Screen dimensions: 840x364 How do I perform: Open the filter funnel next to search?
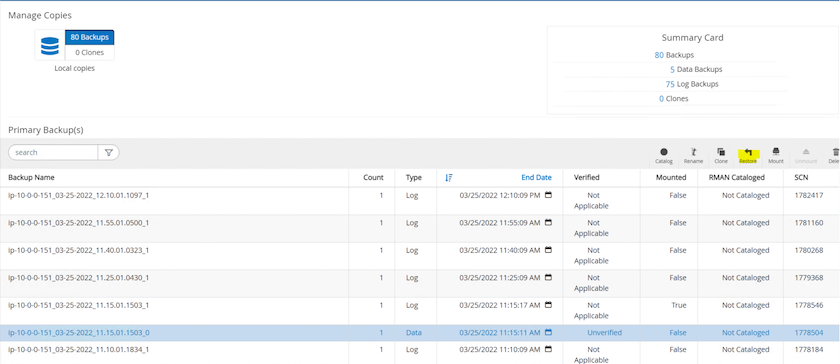(109, 152)
